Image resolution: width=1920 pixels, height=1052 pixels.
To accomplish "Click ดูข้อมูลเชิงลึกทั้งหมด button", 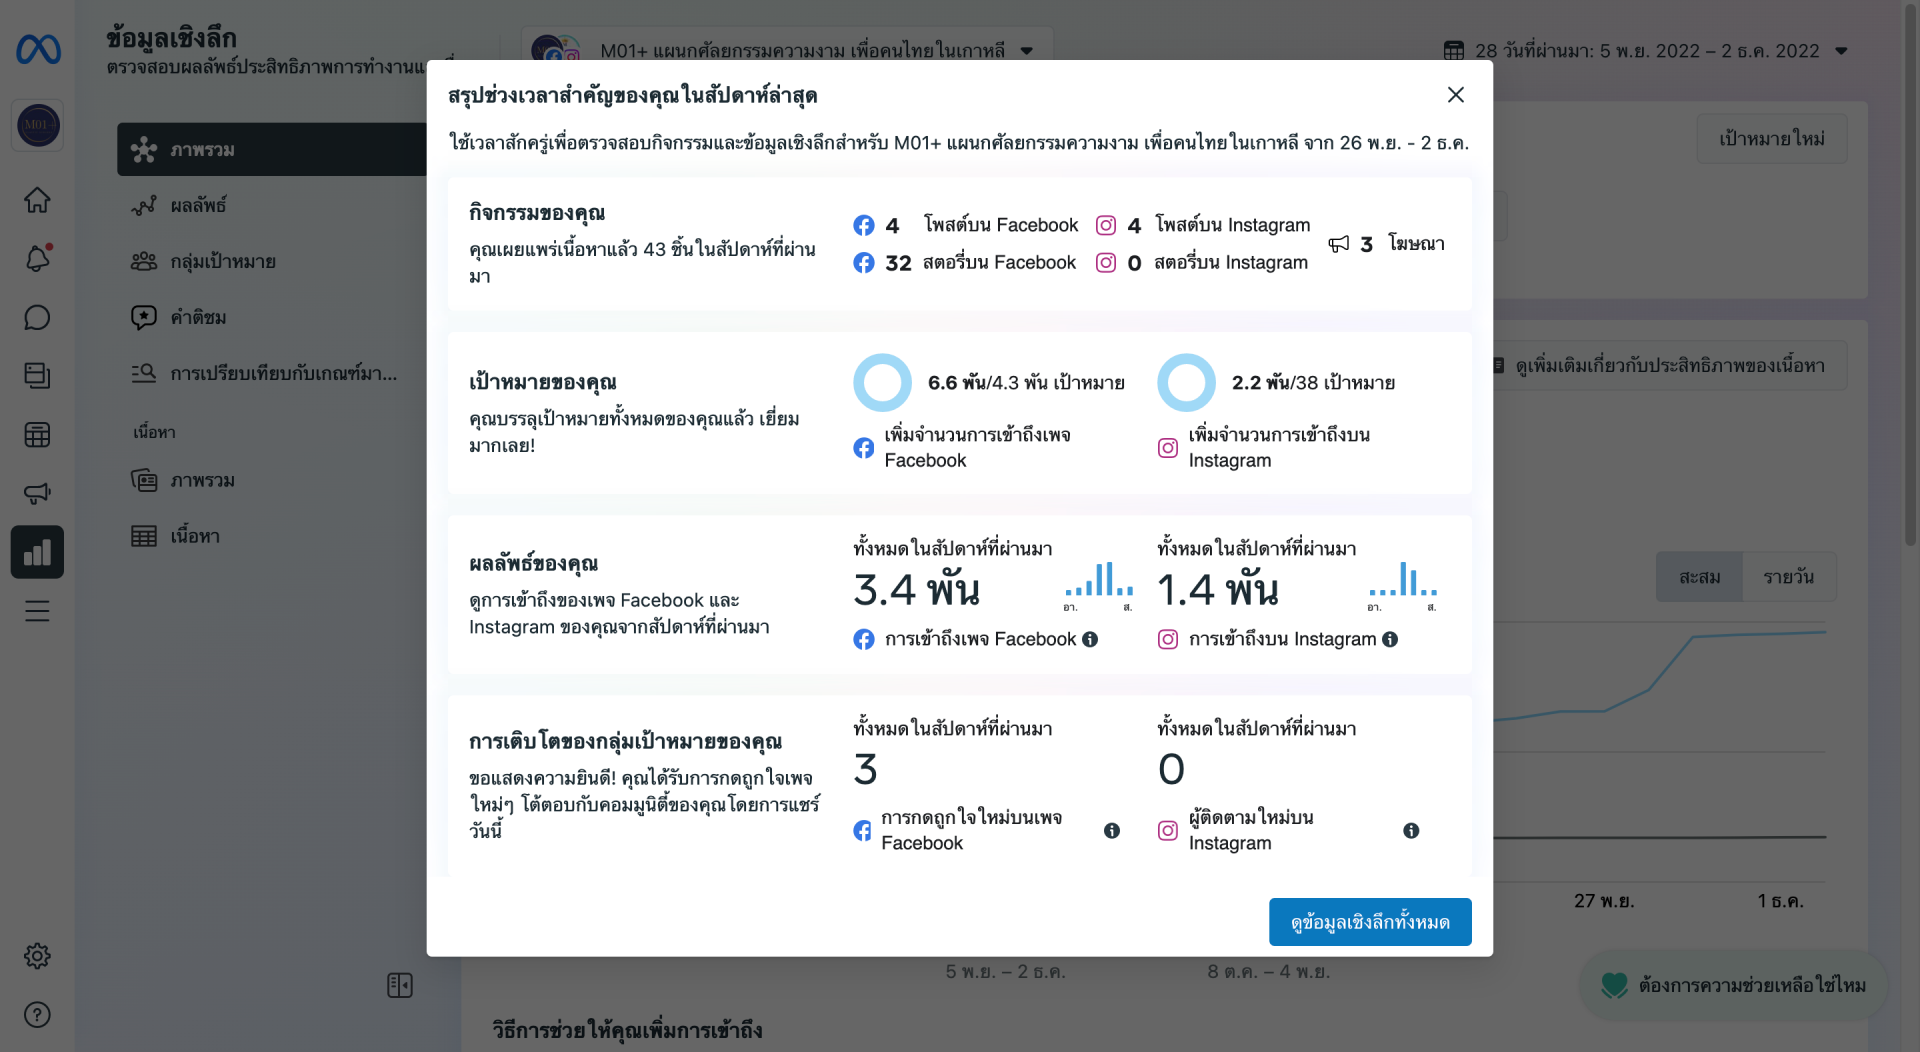I will click(1370, 922).
